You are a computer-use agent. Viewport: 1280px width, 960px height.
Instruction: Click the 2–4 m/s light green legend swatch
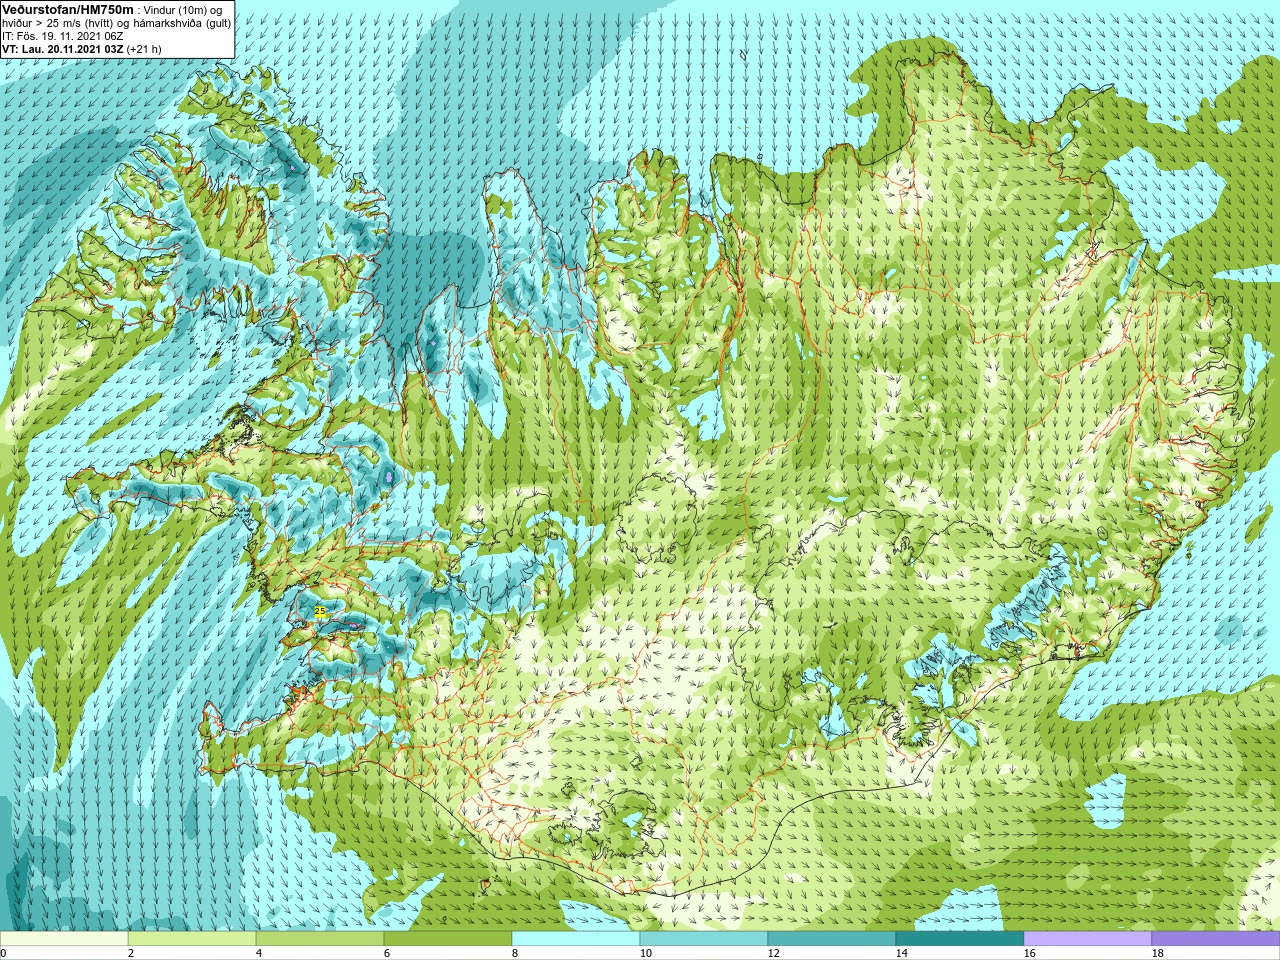pyautogui.click(x=192, y=939)
